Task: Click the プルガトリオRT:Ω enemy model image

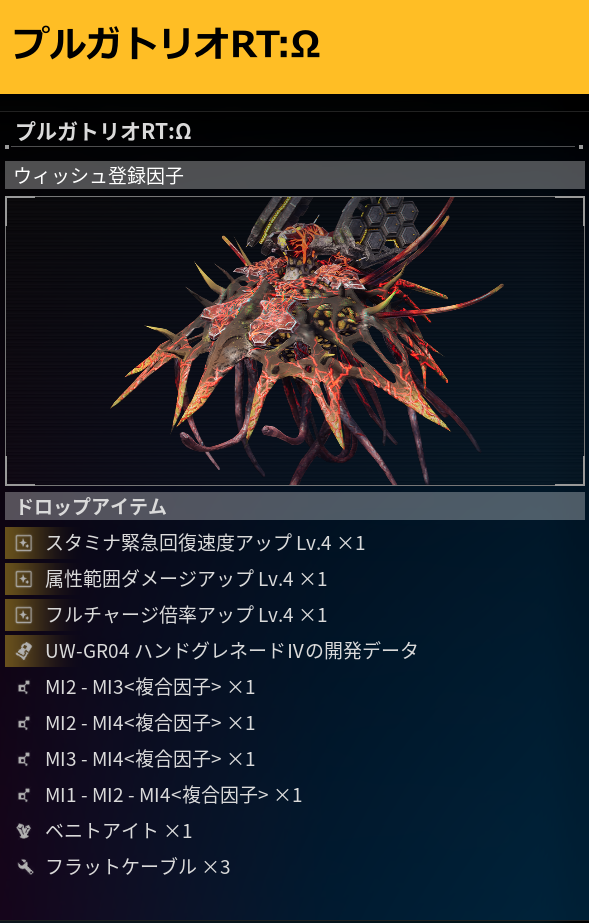Action: 295,341
